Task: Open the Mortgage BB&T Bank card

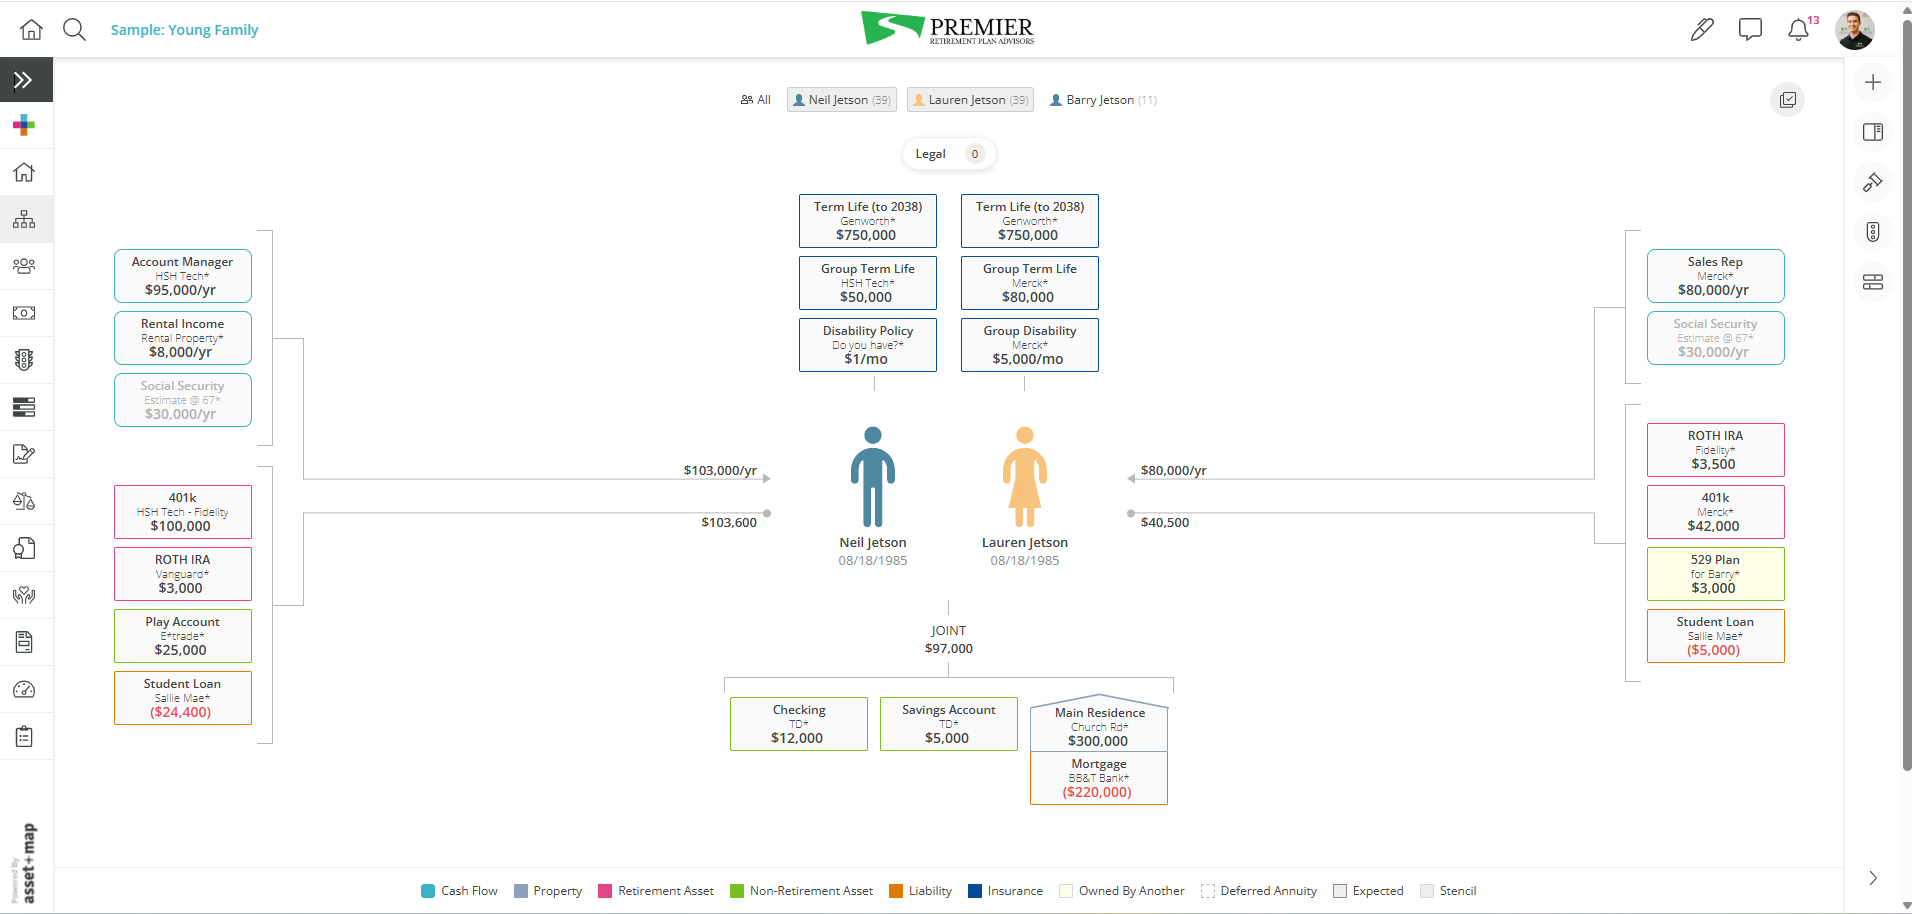Action: (x=1099, y=778)
